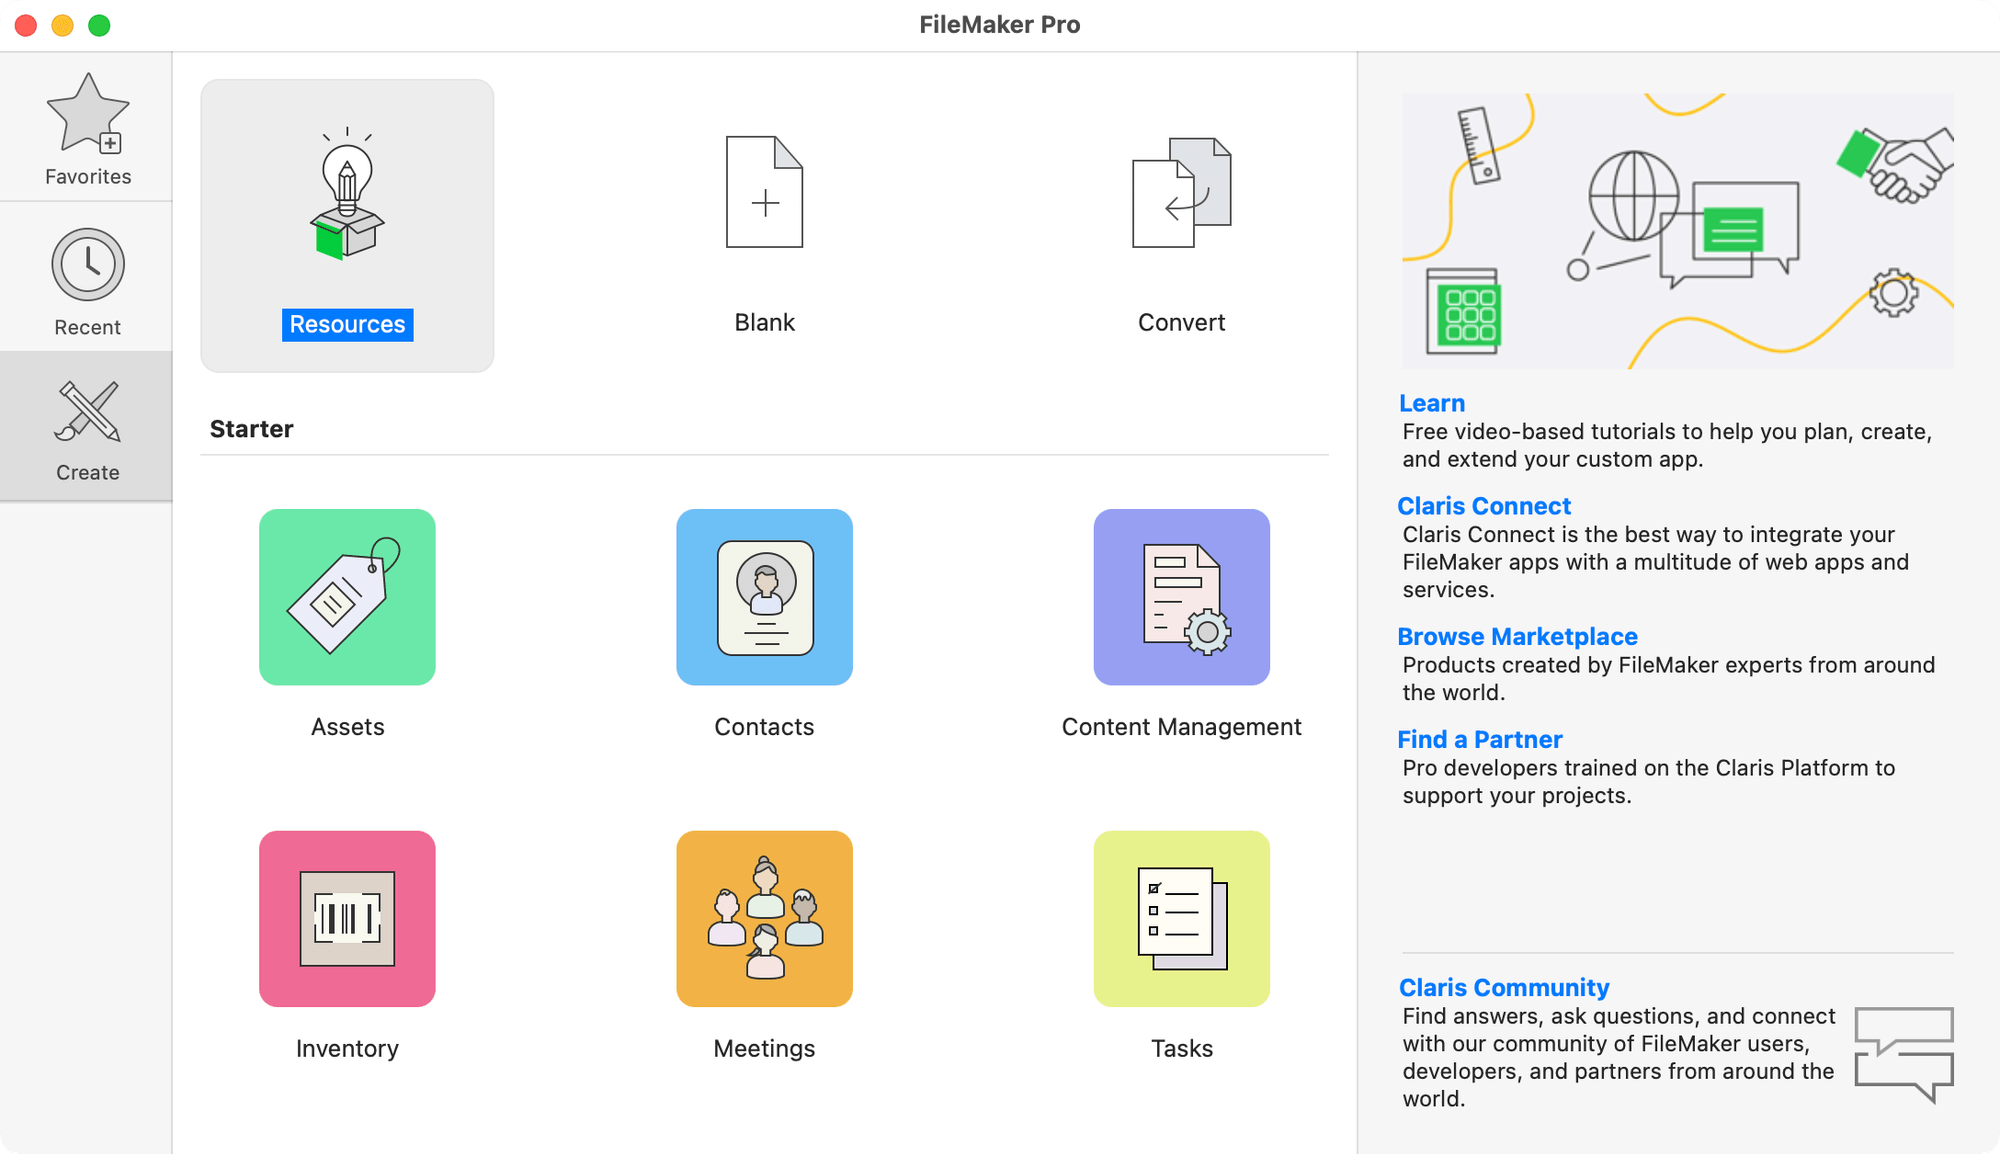
Task: Select the Create sidebar tab
Action: (x=87, y=426)
